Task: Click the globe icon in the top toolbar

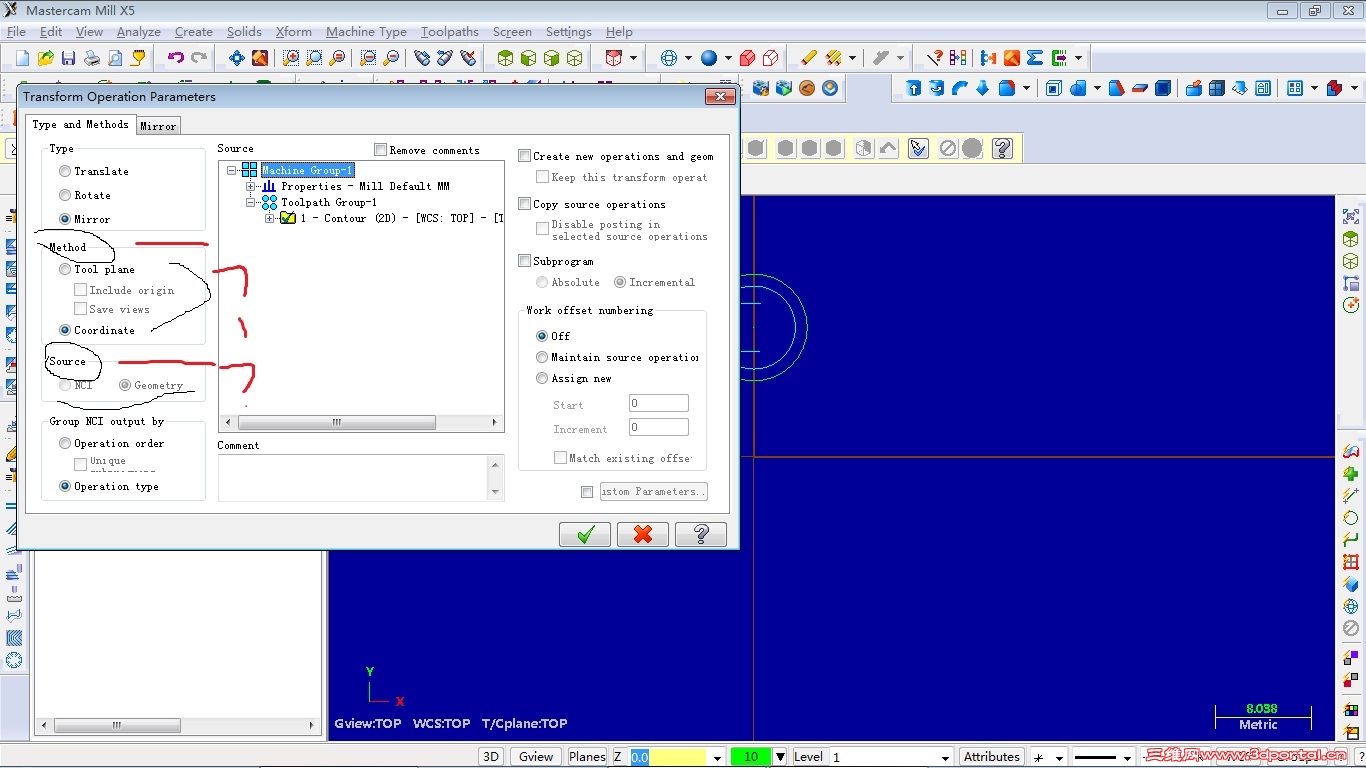Action: (669, 58)
